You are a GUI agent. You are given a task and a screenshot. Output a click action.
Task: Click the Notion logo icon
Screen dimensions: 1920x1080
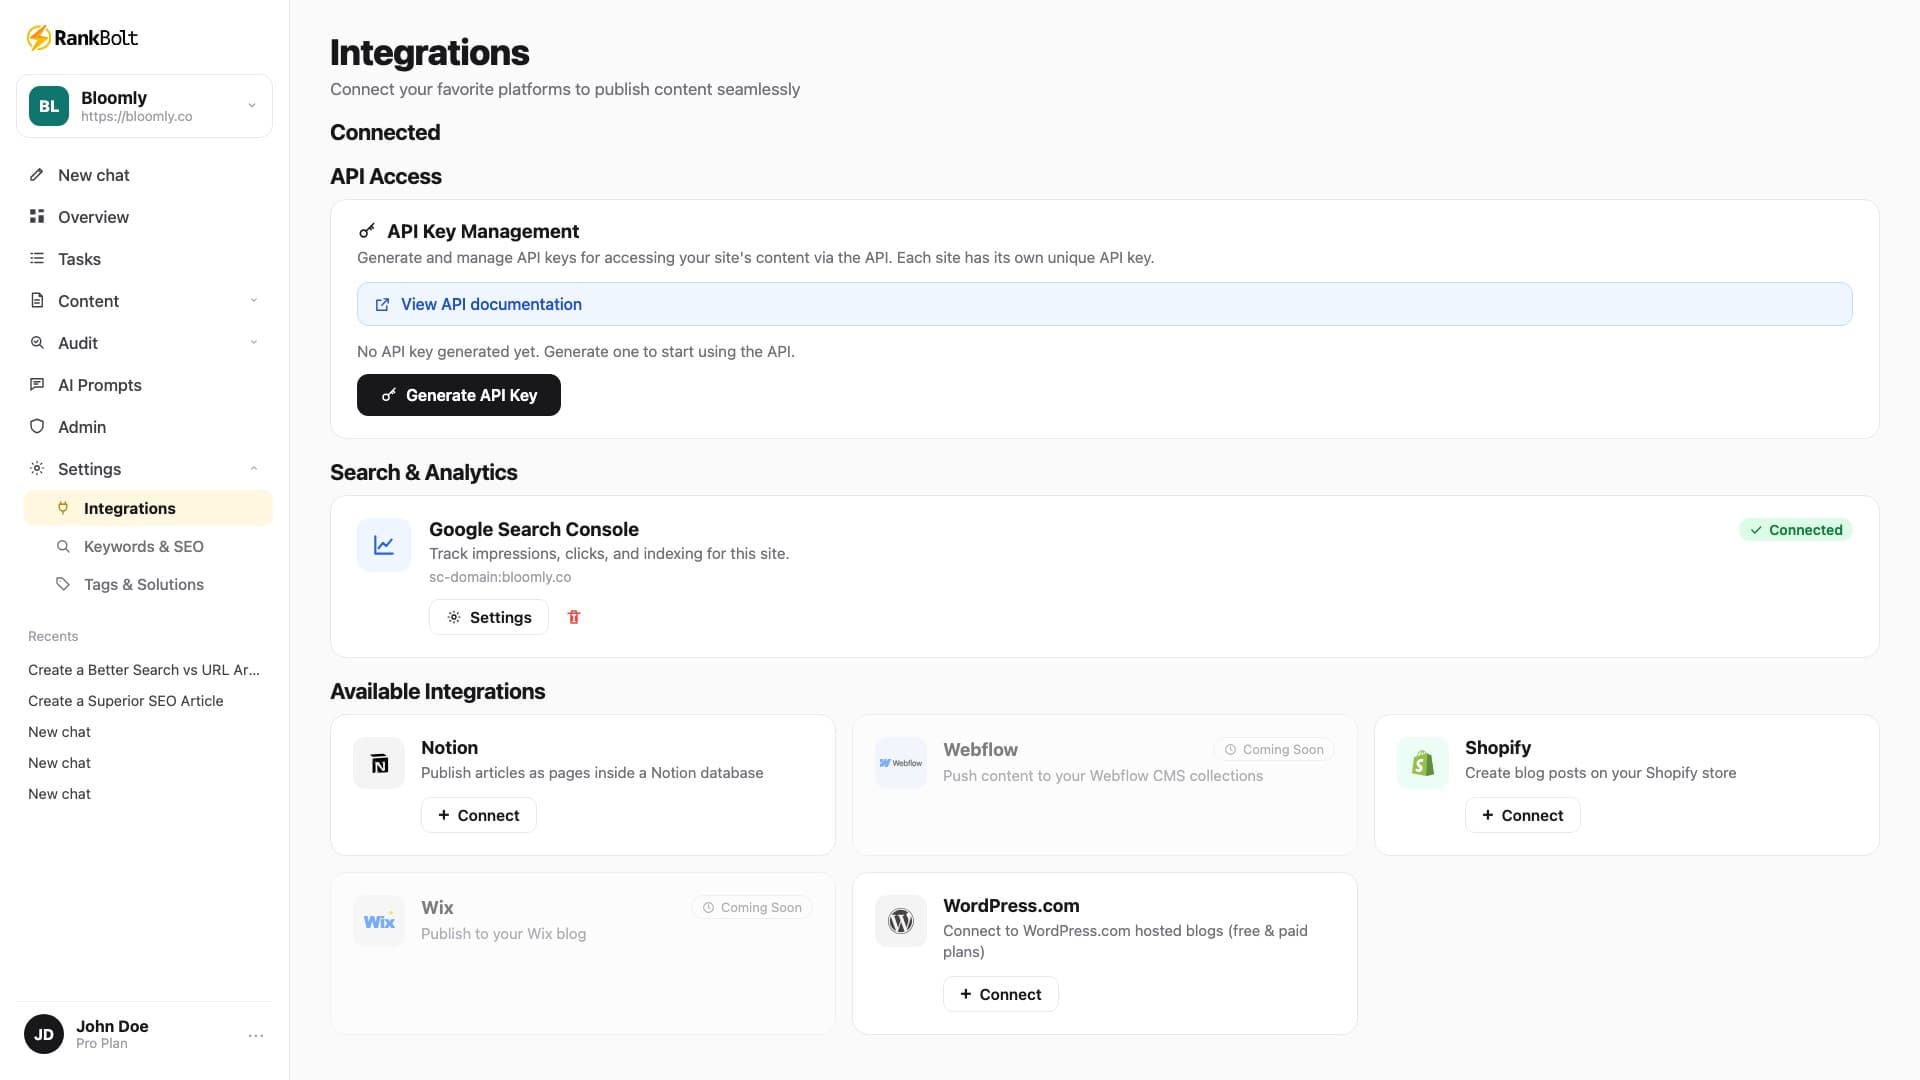point(379,764)
